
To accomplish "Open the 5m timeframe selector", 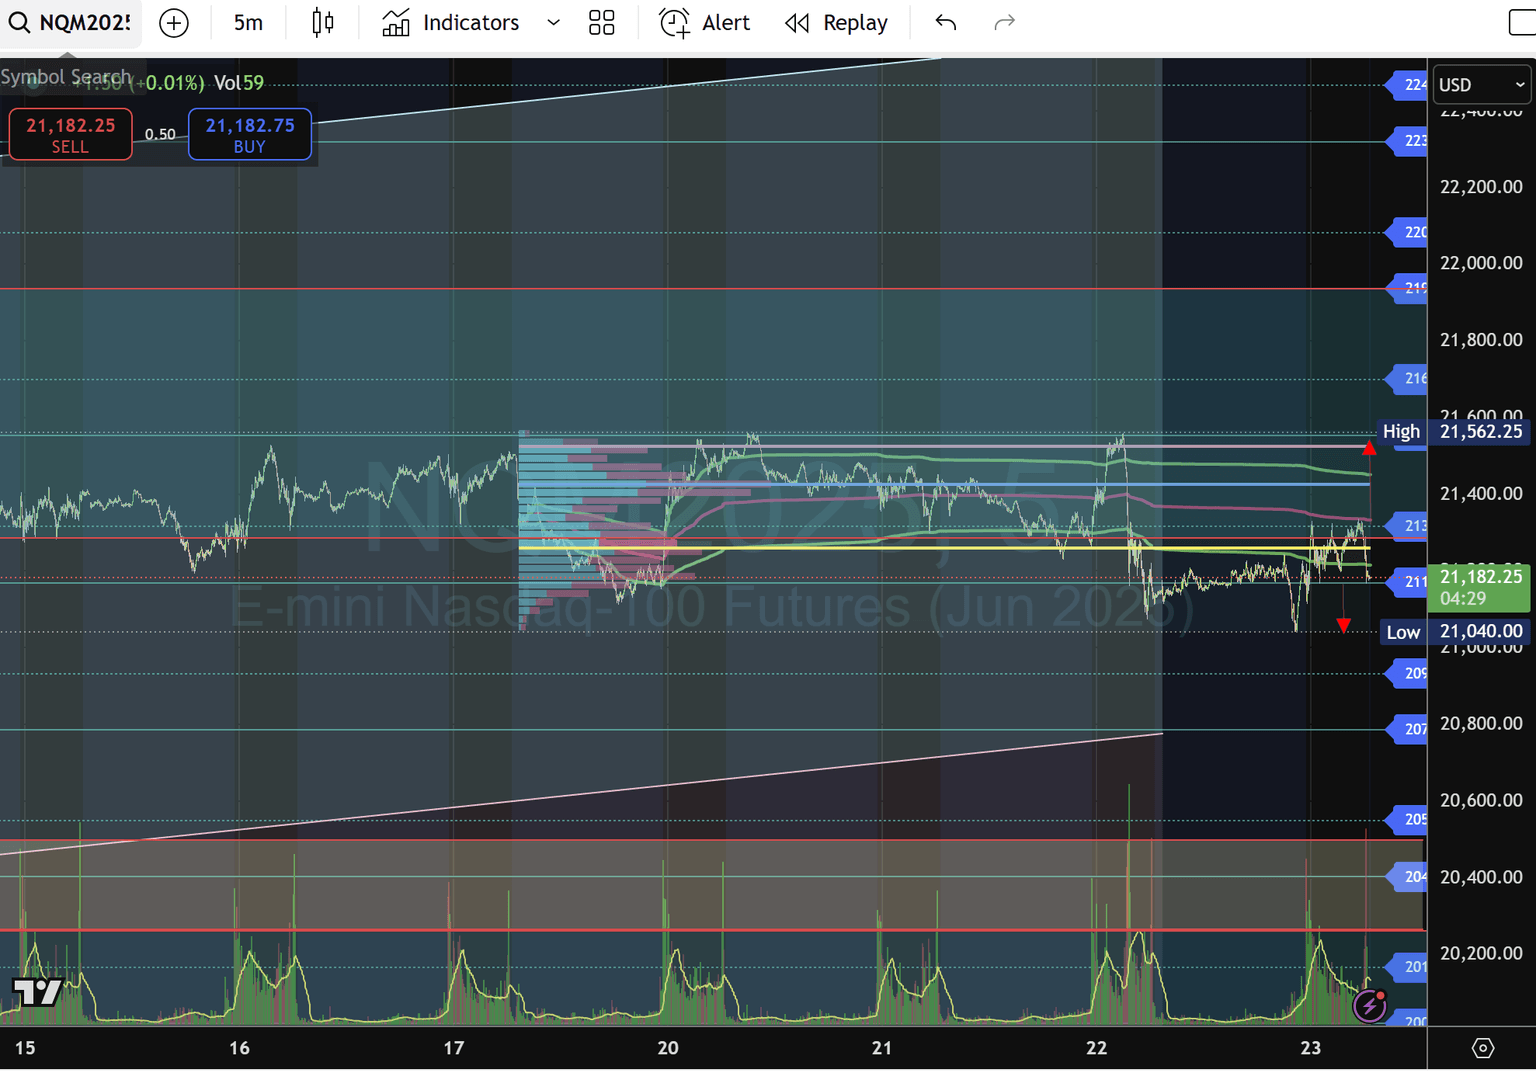I will coord(248,22).
